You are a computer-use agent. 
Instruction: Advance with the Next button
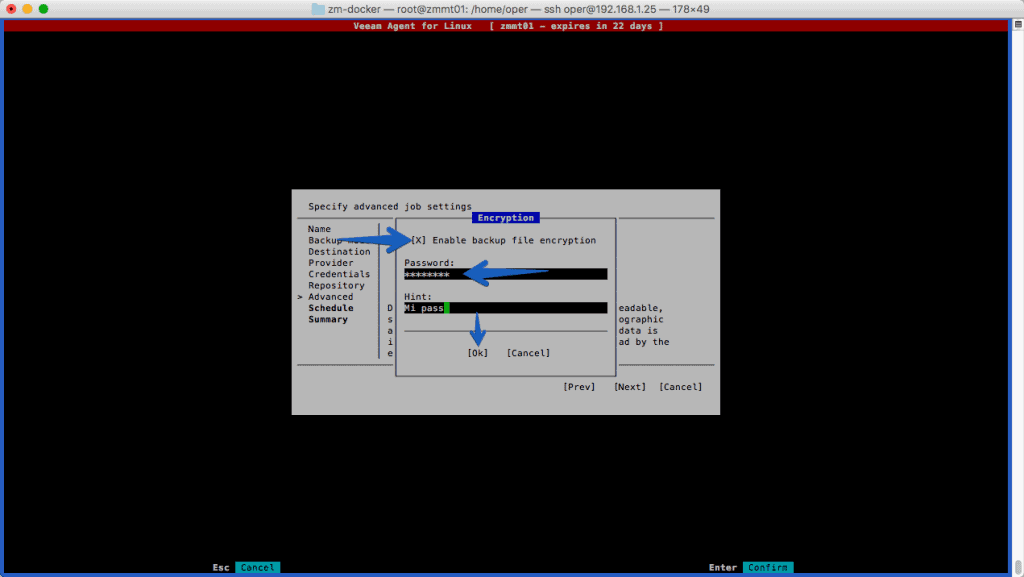(x=630, y=387)
